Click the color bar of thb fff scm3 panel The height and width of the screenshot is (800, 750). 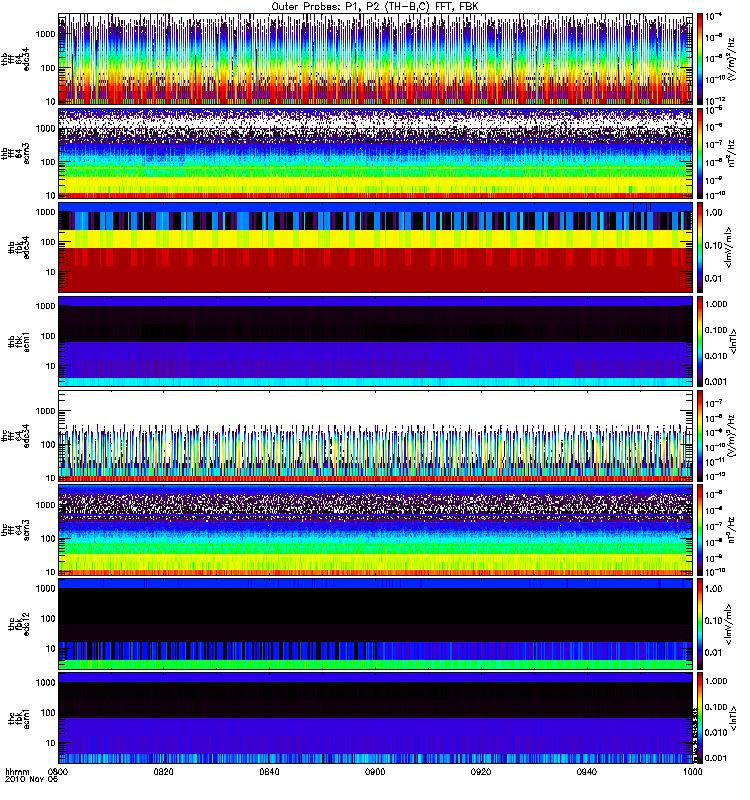click(699, 153)
